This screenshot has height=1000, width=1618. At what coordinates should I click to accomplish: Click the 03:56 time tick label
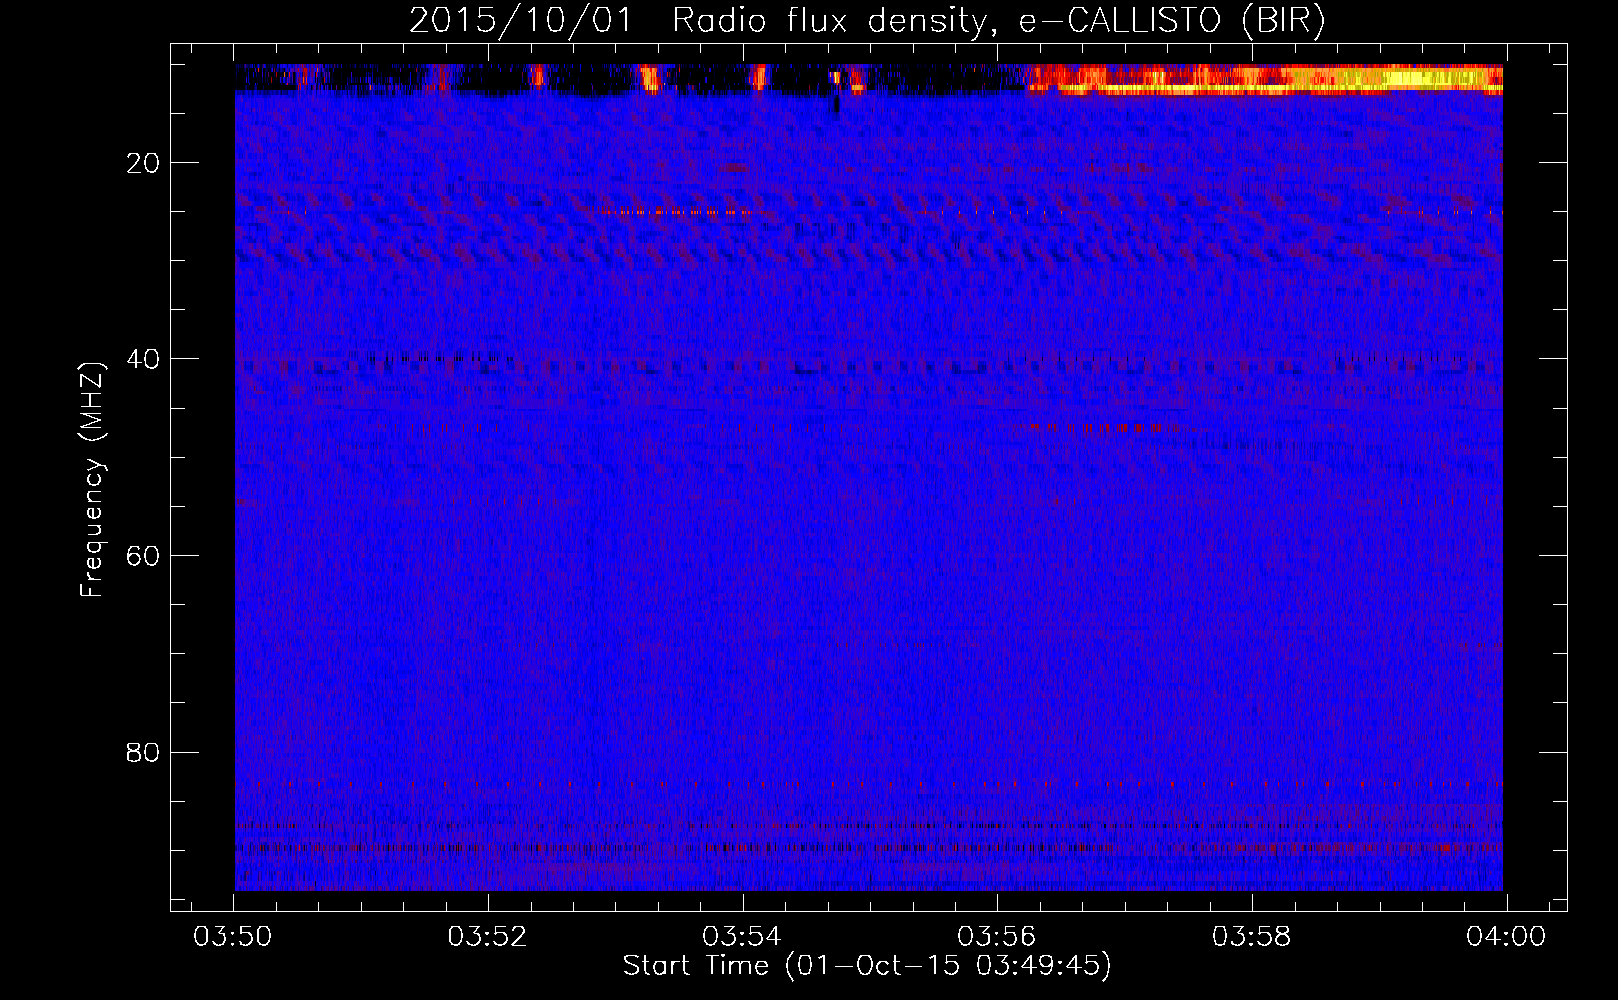point(997,937)
